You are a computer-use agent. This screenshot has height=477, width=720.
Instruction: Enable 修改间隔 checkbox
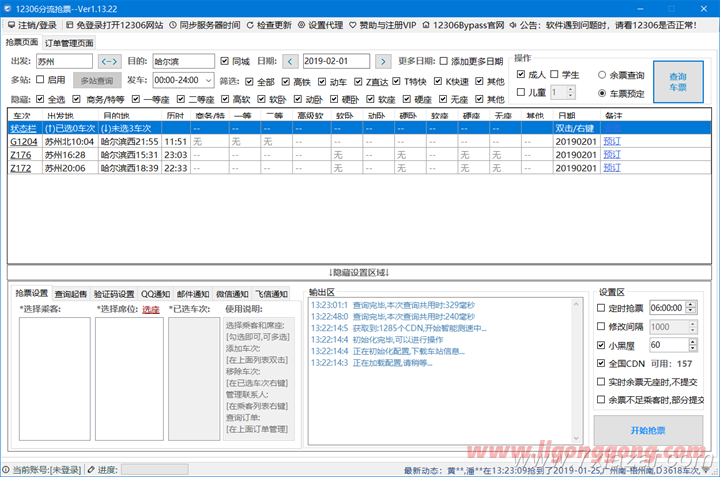[x=601, y=326]
